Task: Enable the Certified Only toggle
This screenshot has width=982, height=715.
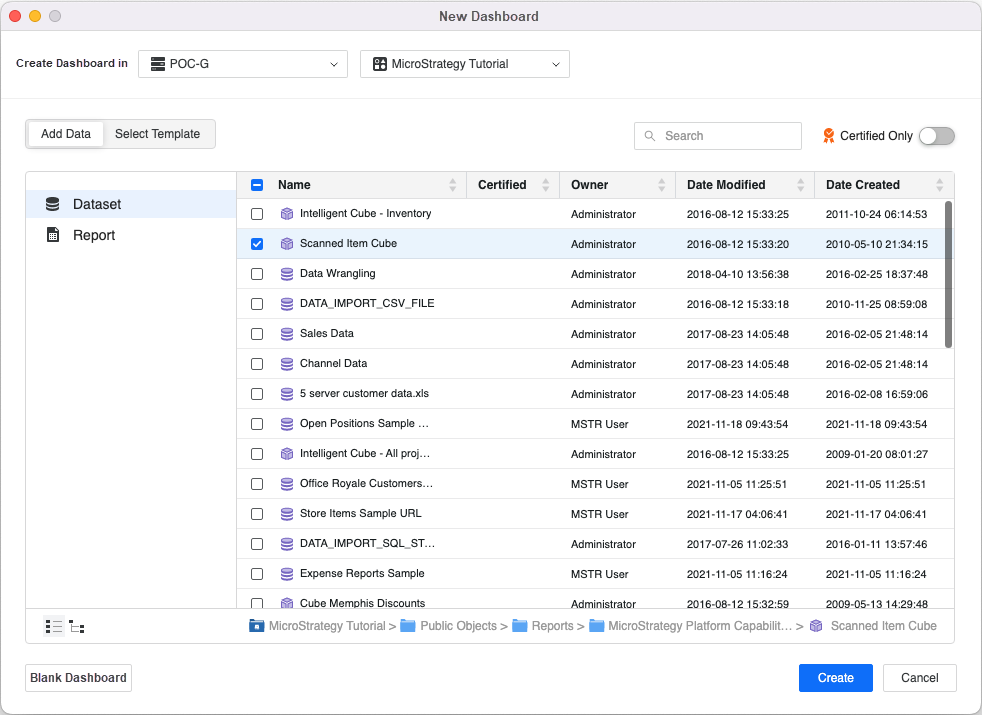Action: coord(937,136)
